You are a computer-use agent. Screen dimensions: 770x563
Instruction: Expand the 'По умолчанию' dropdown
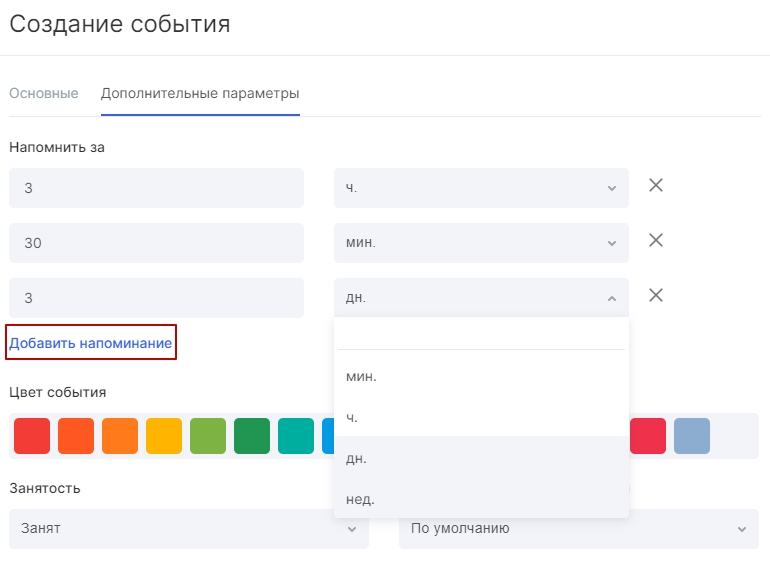click(578, 528)
